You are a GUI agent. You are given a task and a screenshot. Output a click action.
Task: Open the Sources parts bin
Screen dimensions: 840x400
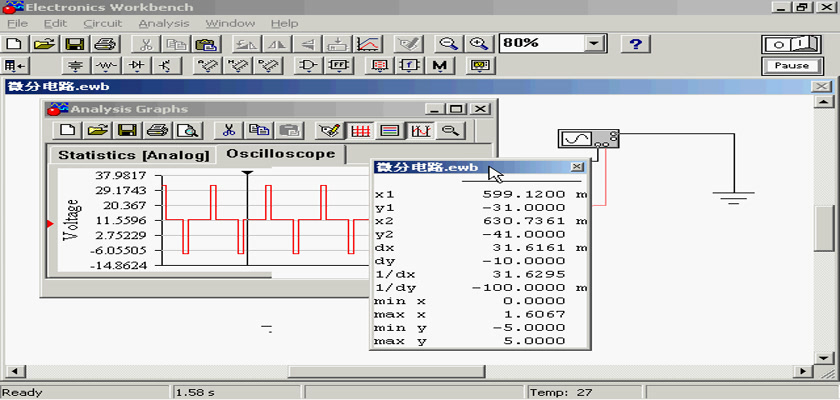(x=77, y=65)
